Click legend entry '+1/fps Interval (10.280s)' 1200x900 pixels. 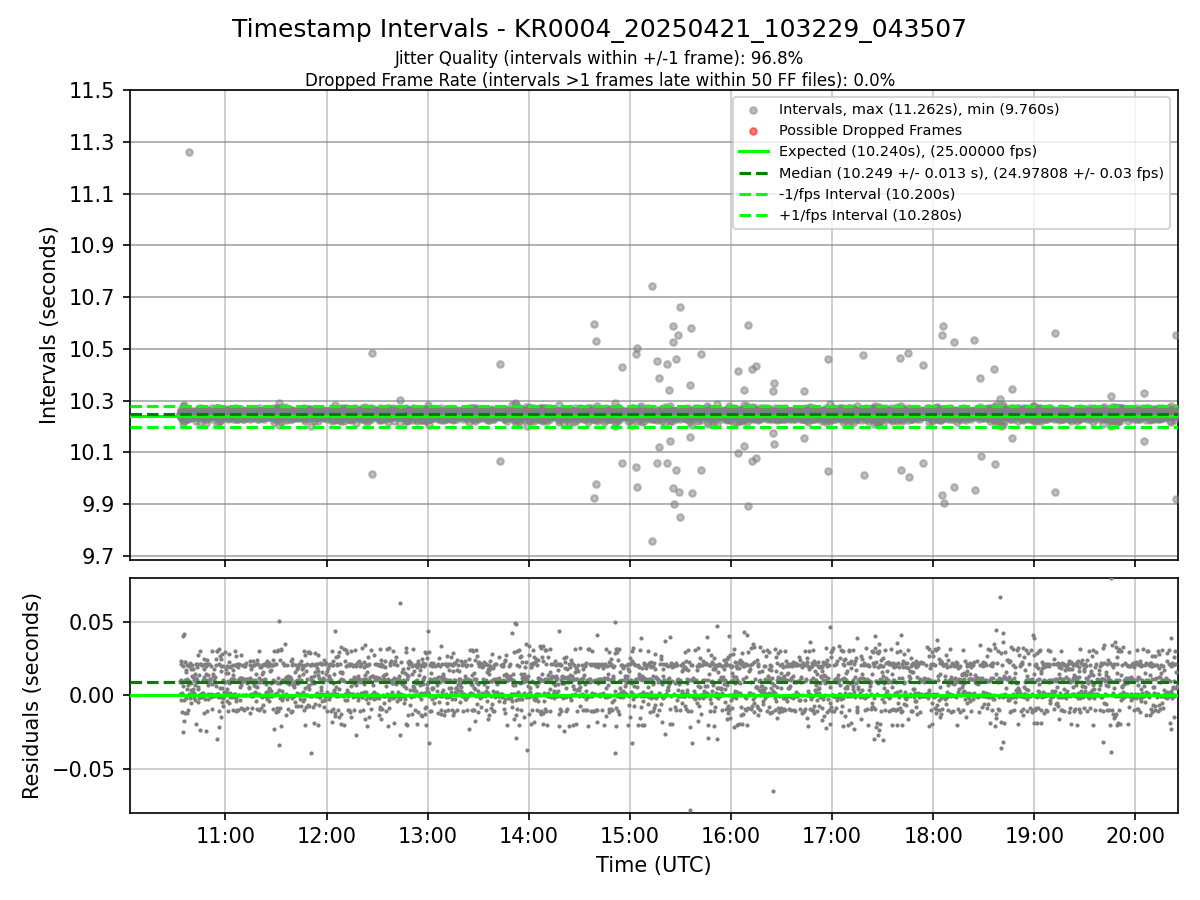(870, 215)
